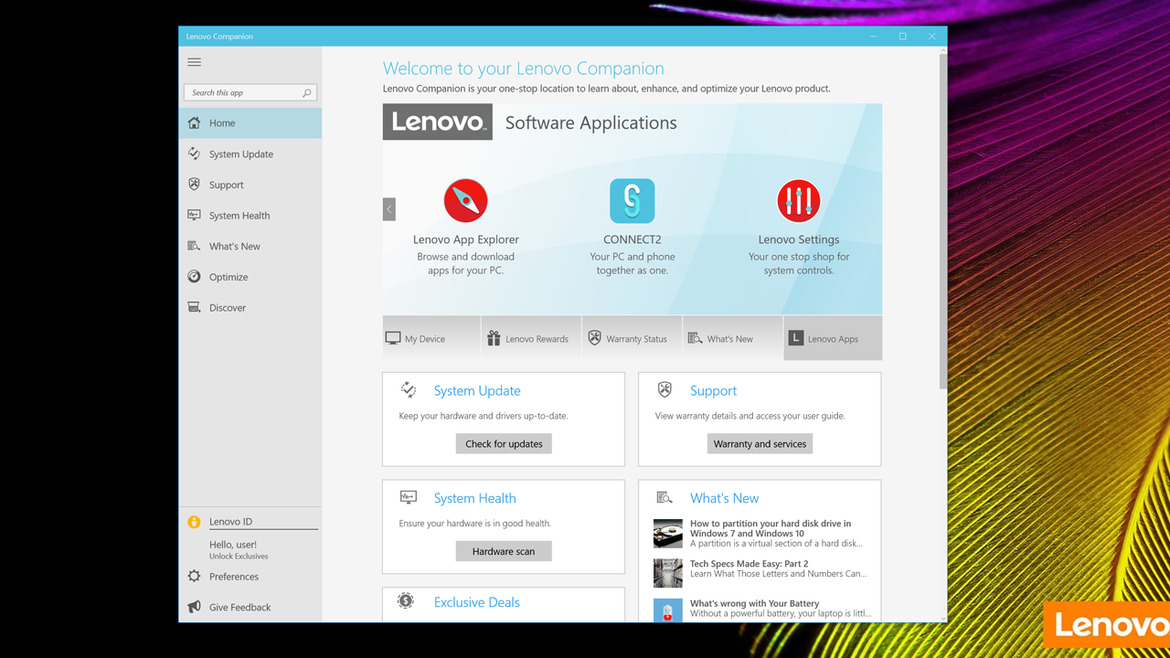
Task: Click the Lenovo logo in the banner
Action: tap(437, 122)
